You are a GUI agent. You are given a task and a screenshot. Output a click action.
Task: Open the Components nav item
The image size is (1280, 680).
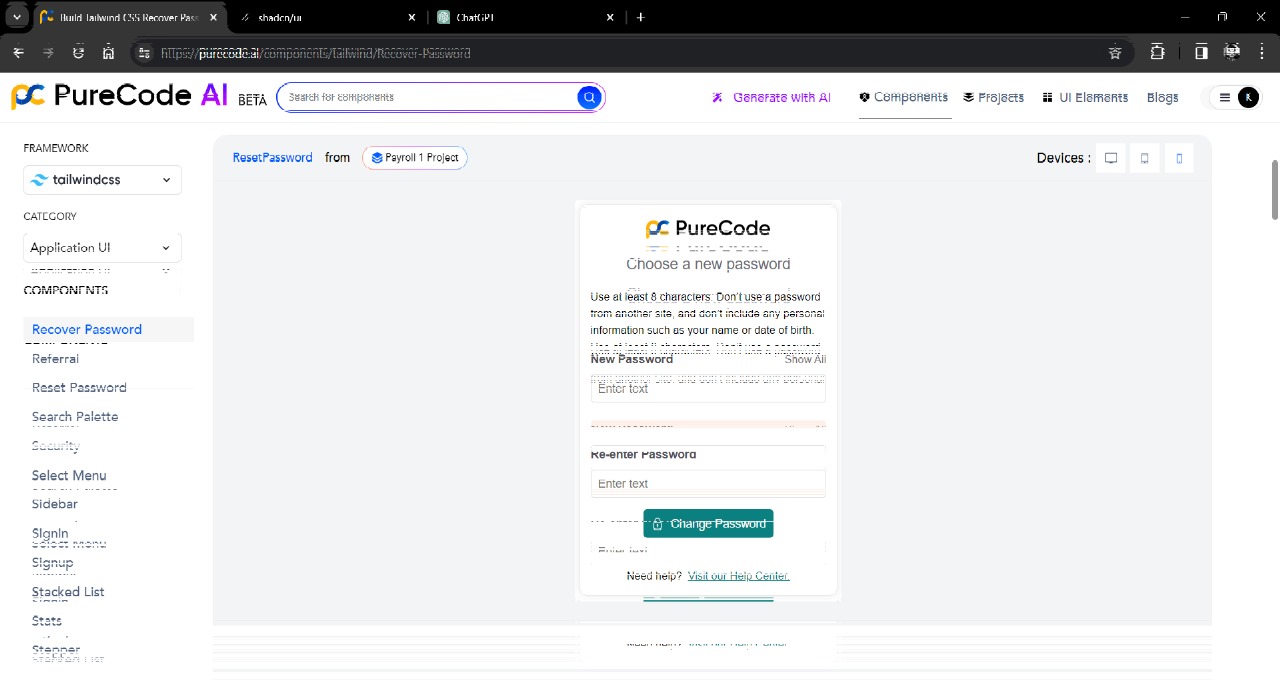pyautogui.click(x=904, y=97)
